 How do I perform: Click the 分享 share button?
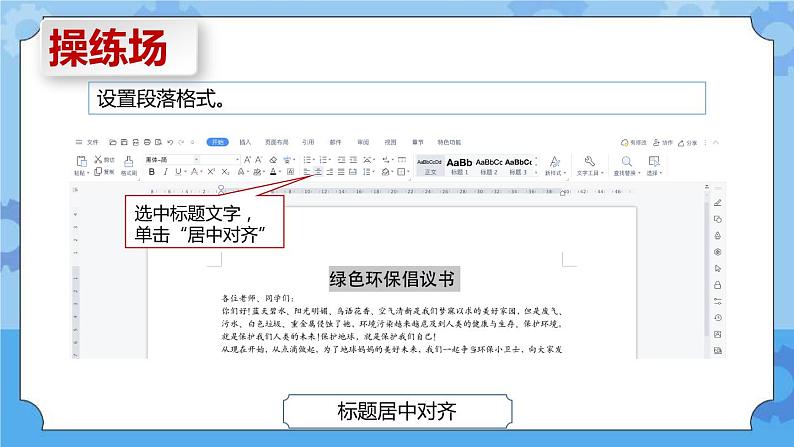point(688,143)
